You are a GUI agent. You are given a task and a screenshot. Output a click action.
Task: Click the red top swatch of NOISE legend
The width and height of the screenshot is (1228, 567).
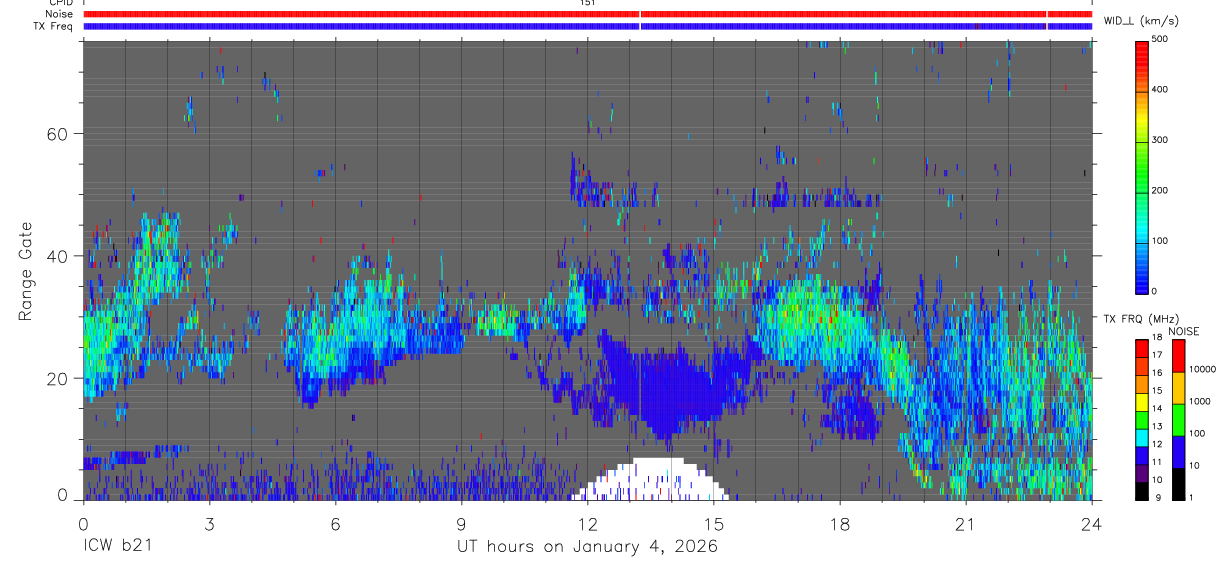(x=1178, y=356)
